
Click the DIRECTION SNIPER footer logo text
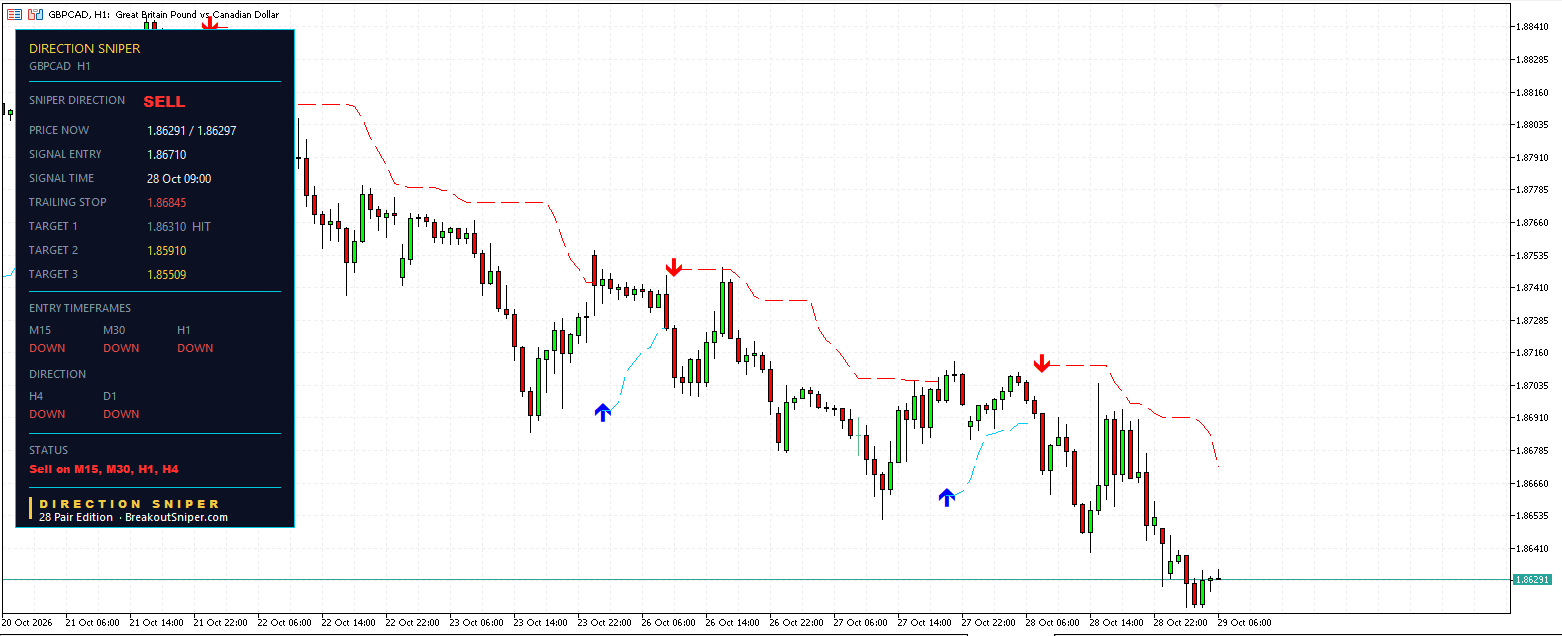point(129,504)
